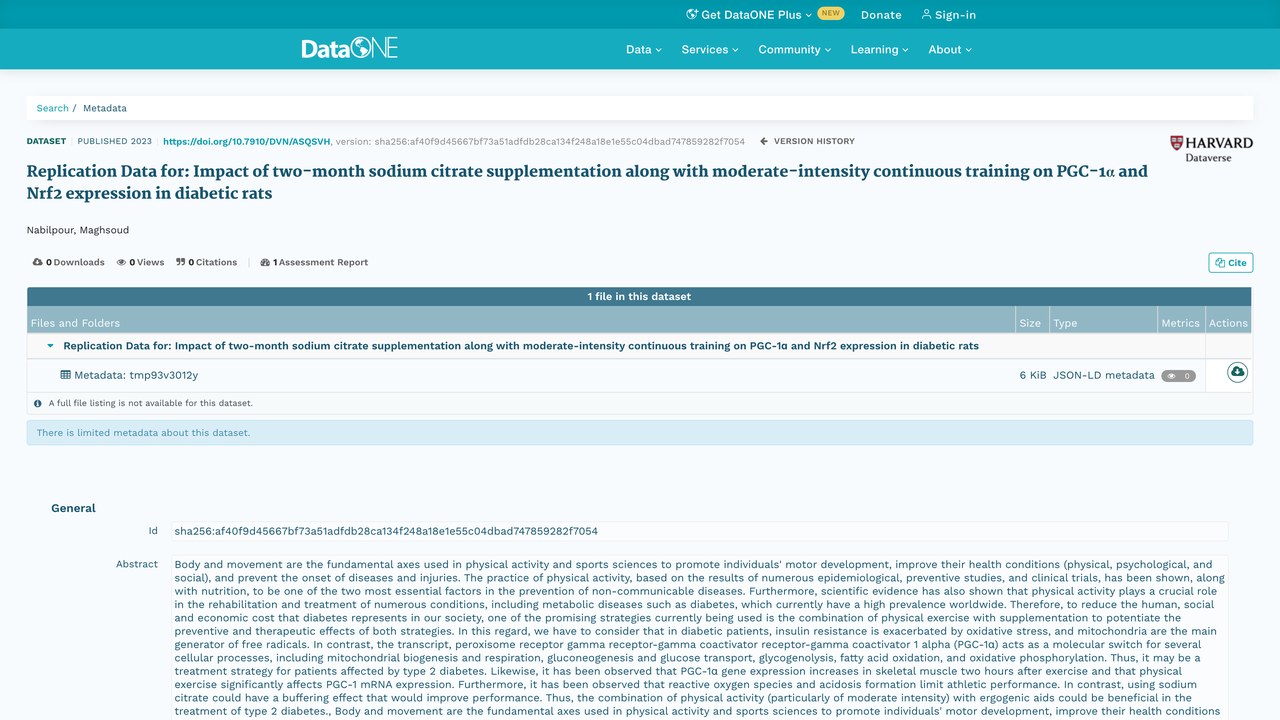This screenshot has width=1280, height=720.
Task: Click the Size column header
Action: tap(1030, 323)
